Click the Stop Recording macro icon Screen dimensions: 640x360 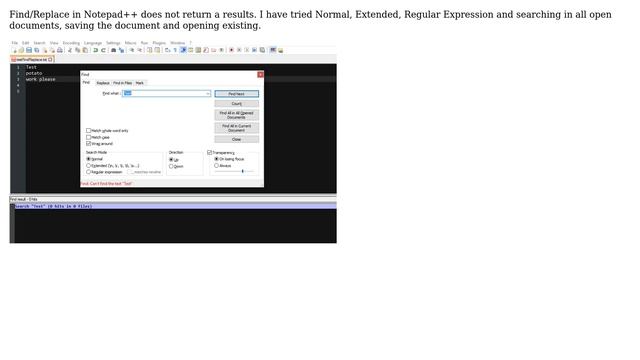[x=239, y=50]
